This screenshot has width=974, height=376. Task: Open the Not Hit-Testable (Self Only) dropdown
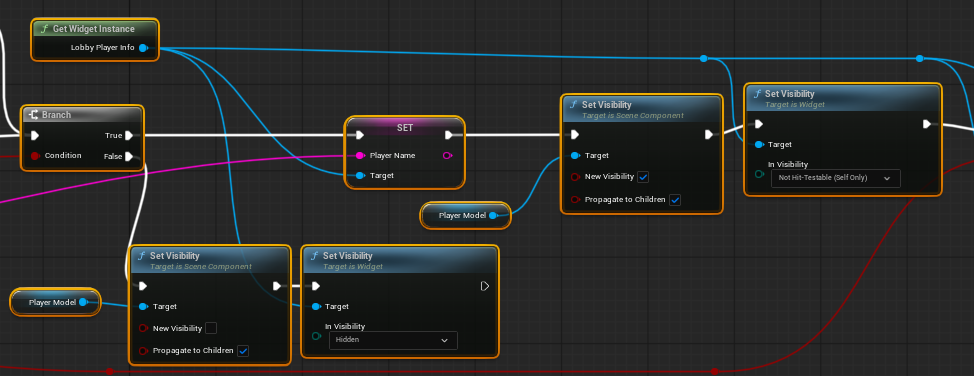pyautogui.click(x=835, y=178)
